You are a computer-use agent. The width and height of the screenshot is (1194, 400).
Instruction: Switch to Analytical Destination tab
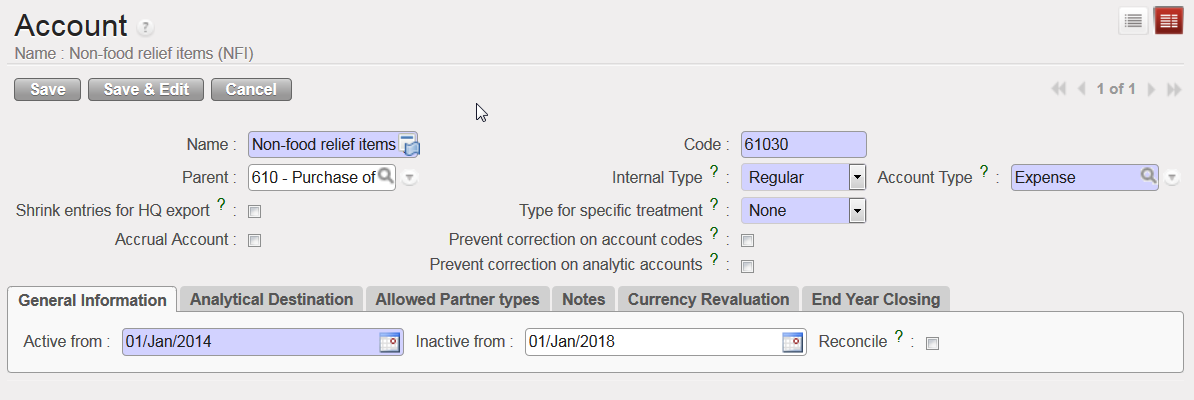[x=271, y=299]
